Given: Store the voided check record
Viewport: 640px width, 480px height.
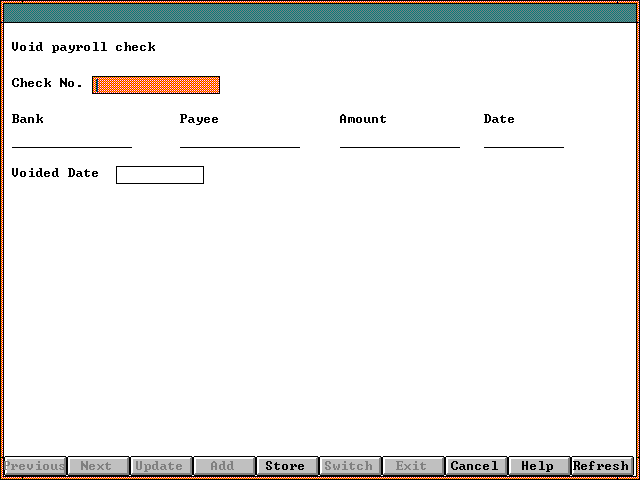Looking at the screenshot, I should (x=285, y=466).
